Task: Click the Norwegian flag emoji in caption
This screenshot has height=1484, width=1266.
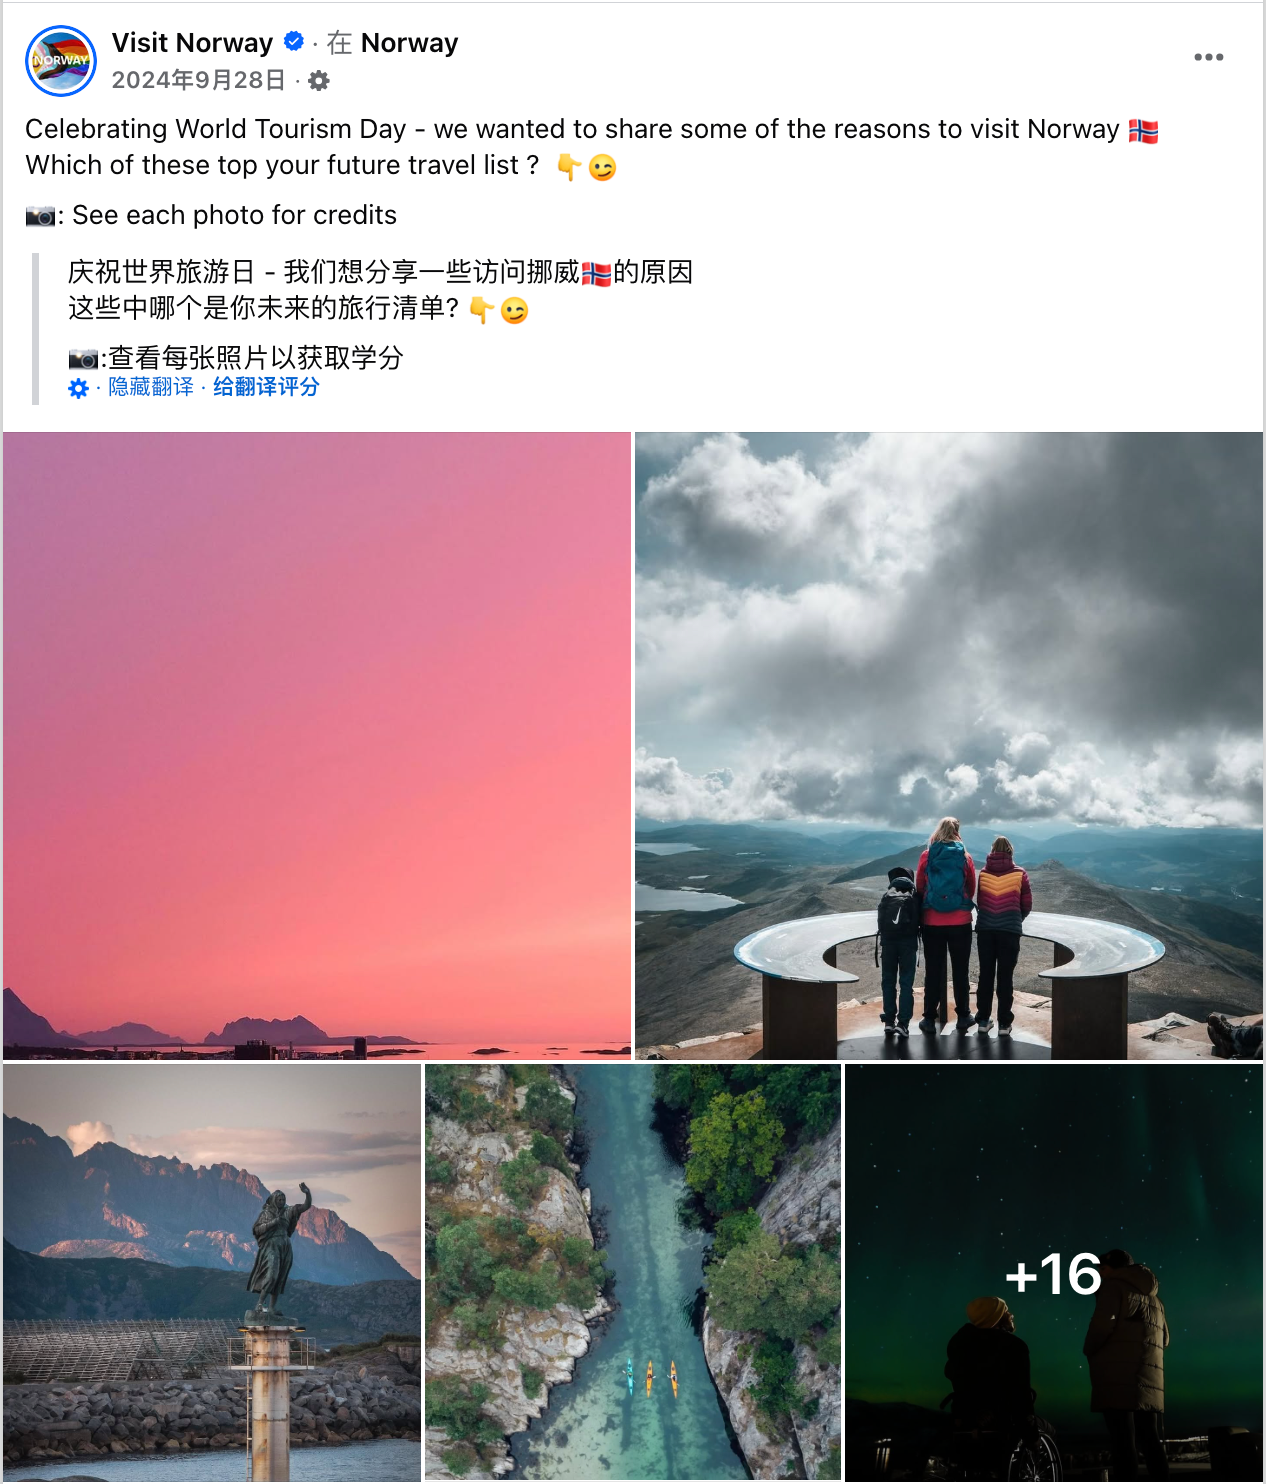Action: point(1143,131)
